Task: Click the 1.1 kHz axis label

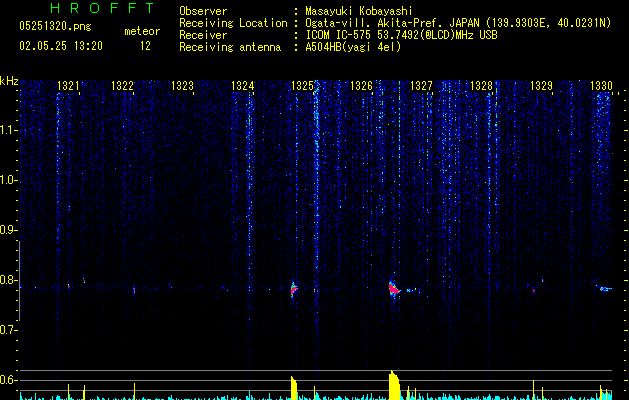Action: (x=8, y=131)
